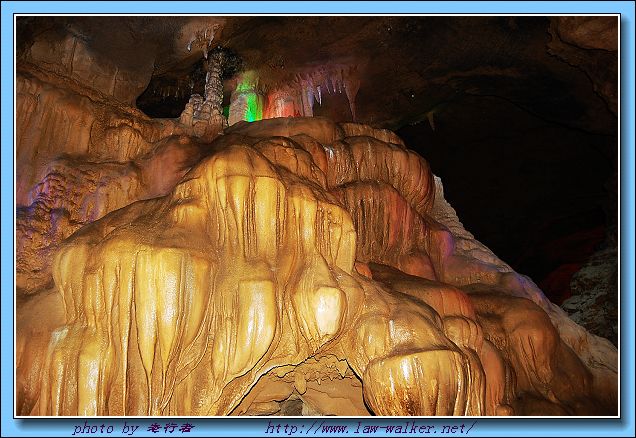Click the "photo by" credit text
The image size is (636, 438).
[x=134, y=428]
